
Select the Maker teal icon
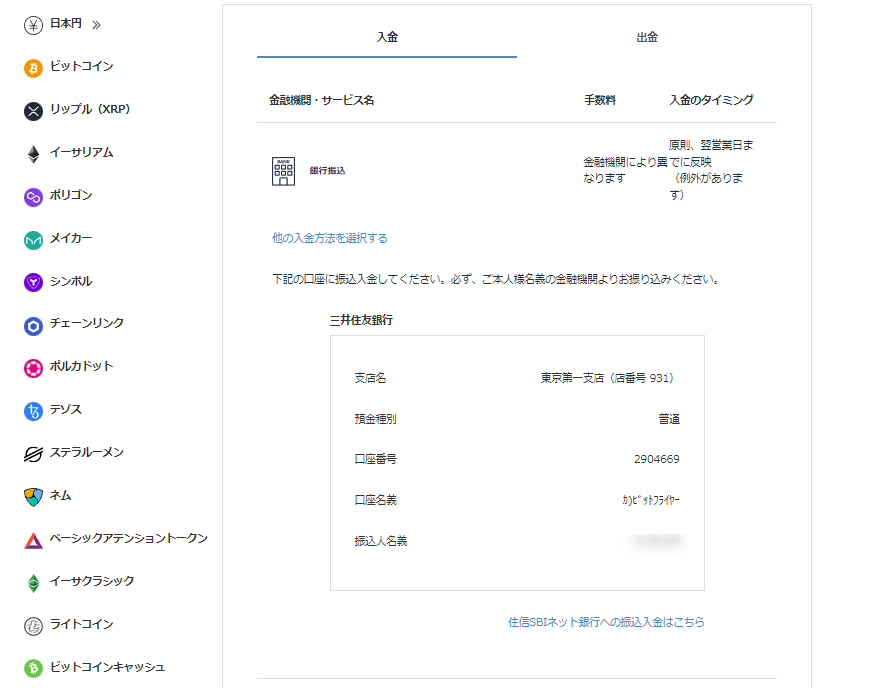33,240
